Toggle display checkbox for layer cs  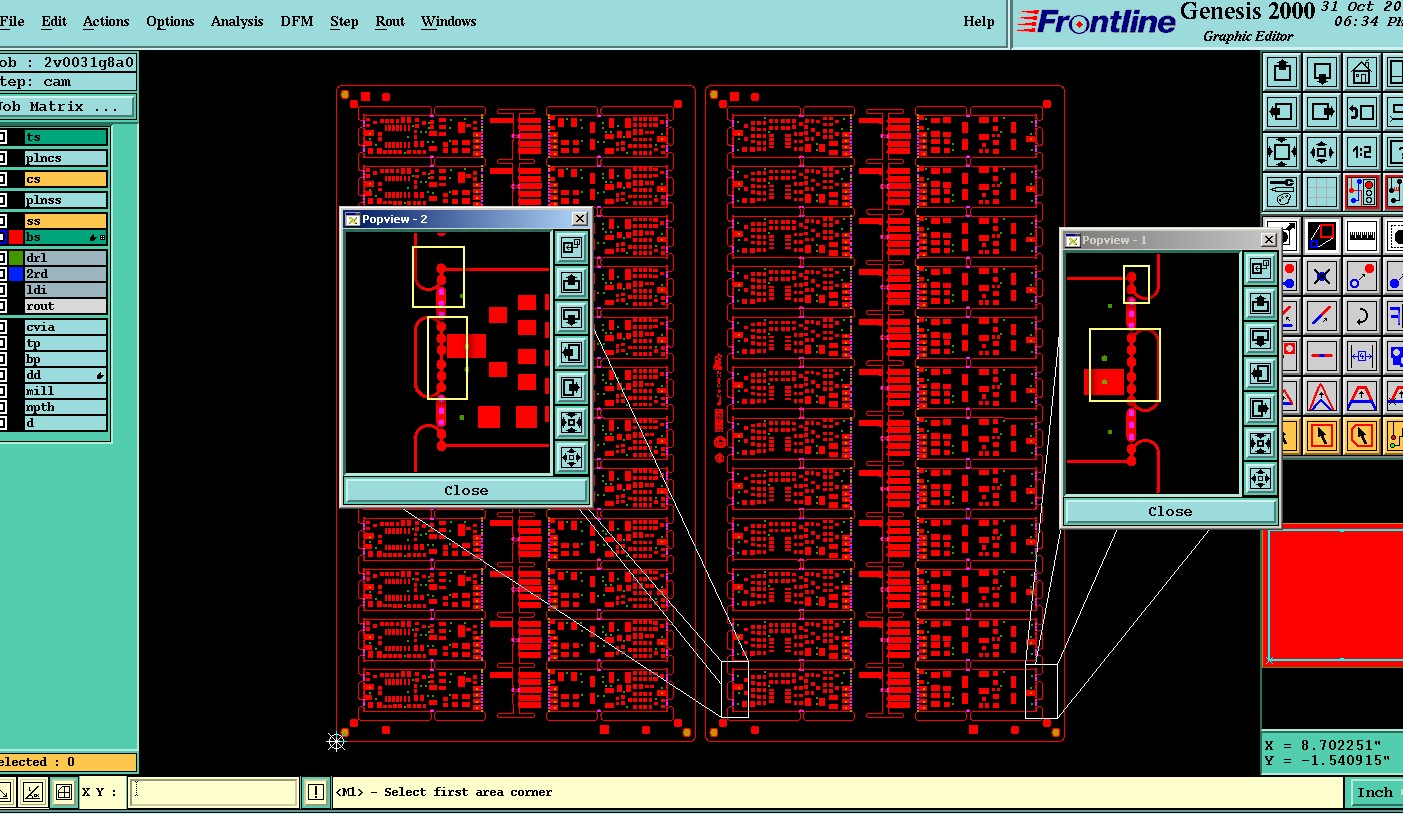[x=3, y=179]
